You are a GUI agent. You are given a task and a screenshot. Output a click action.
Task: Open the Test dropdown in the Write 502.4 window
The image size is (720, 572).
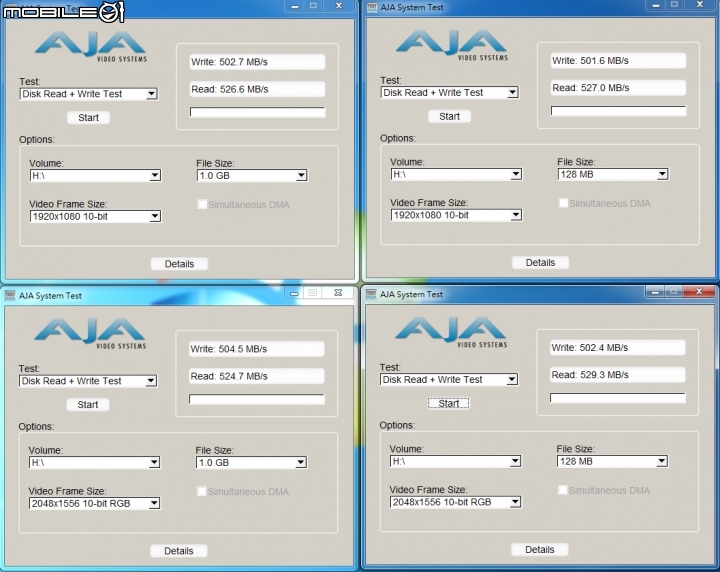(449, 380)
